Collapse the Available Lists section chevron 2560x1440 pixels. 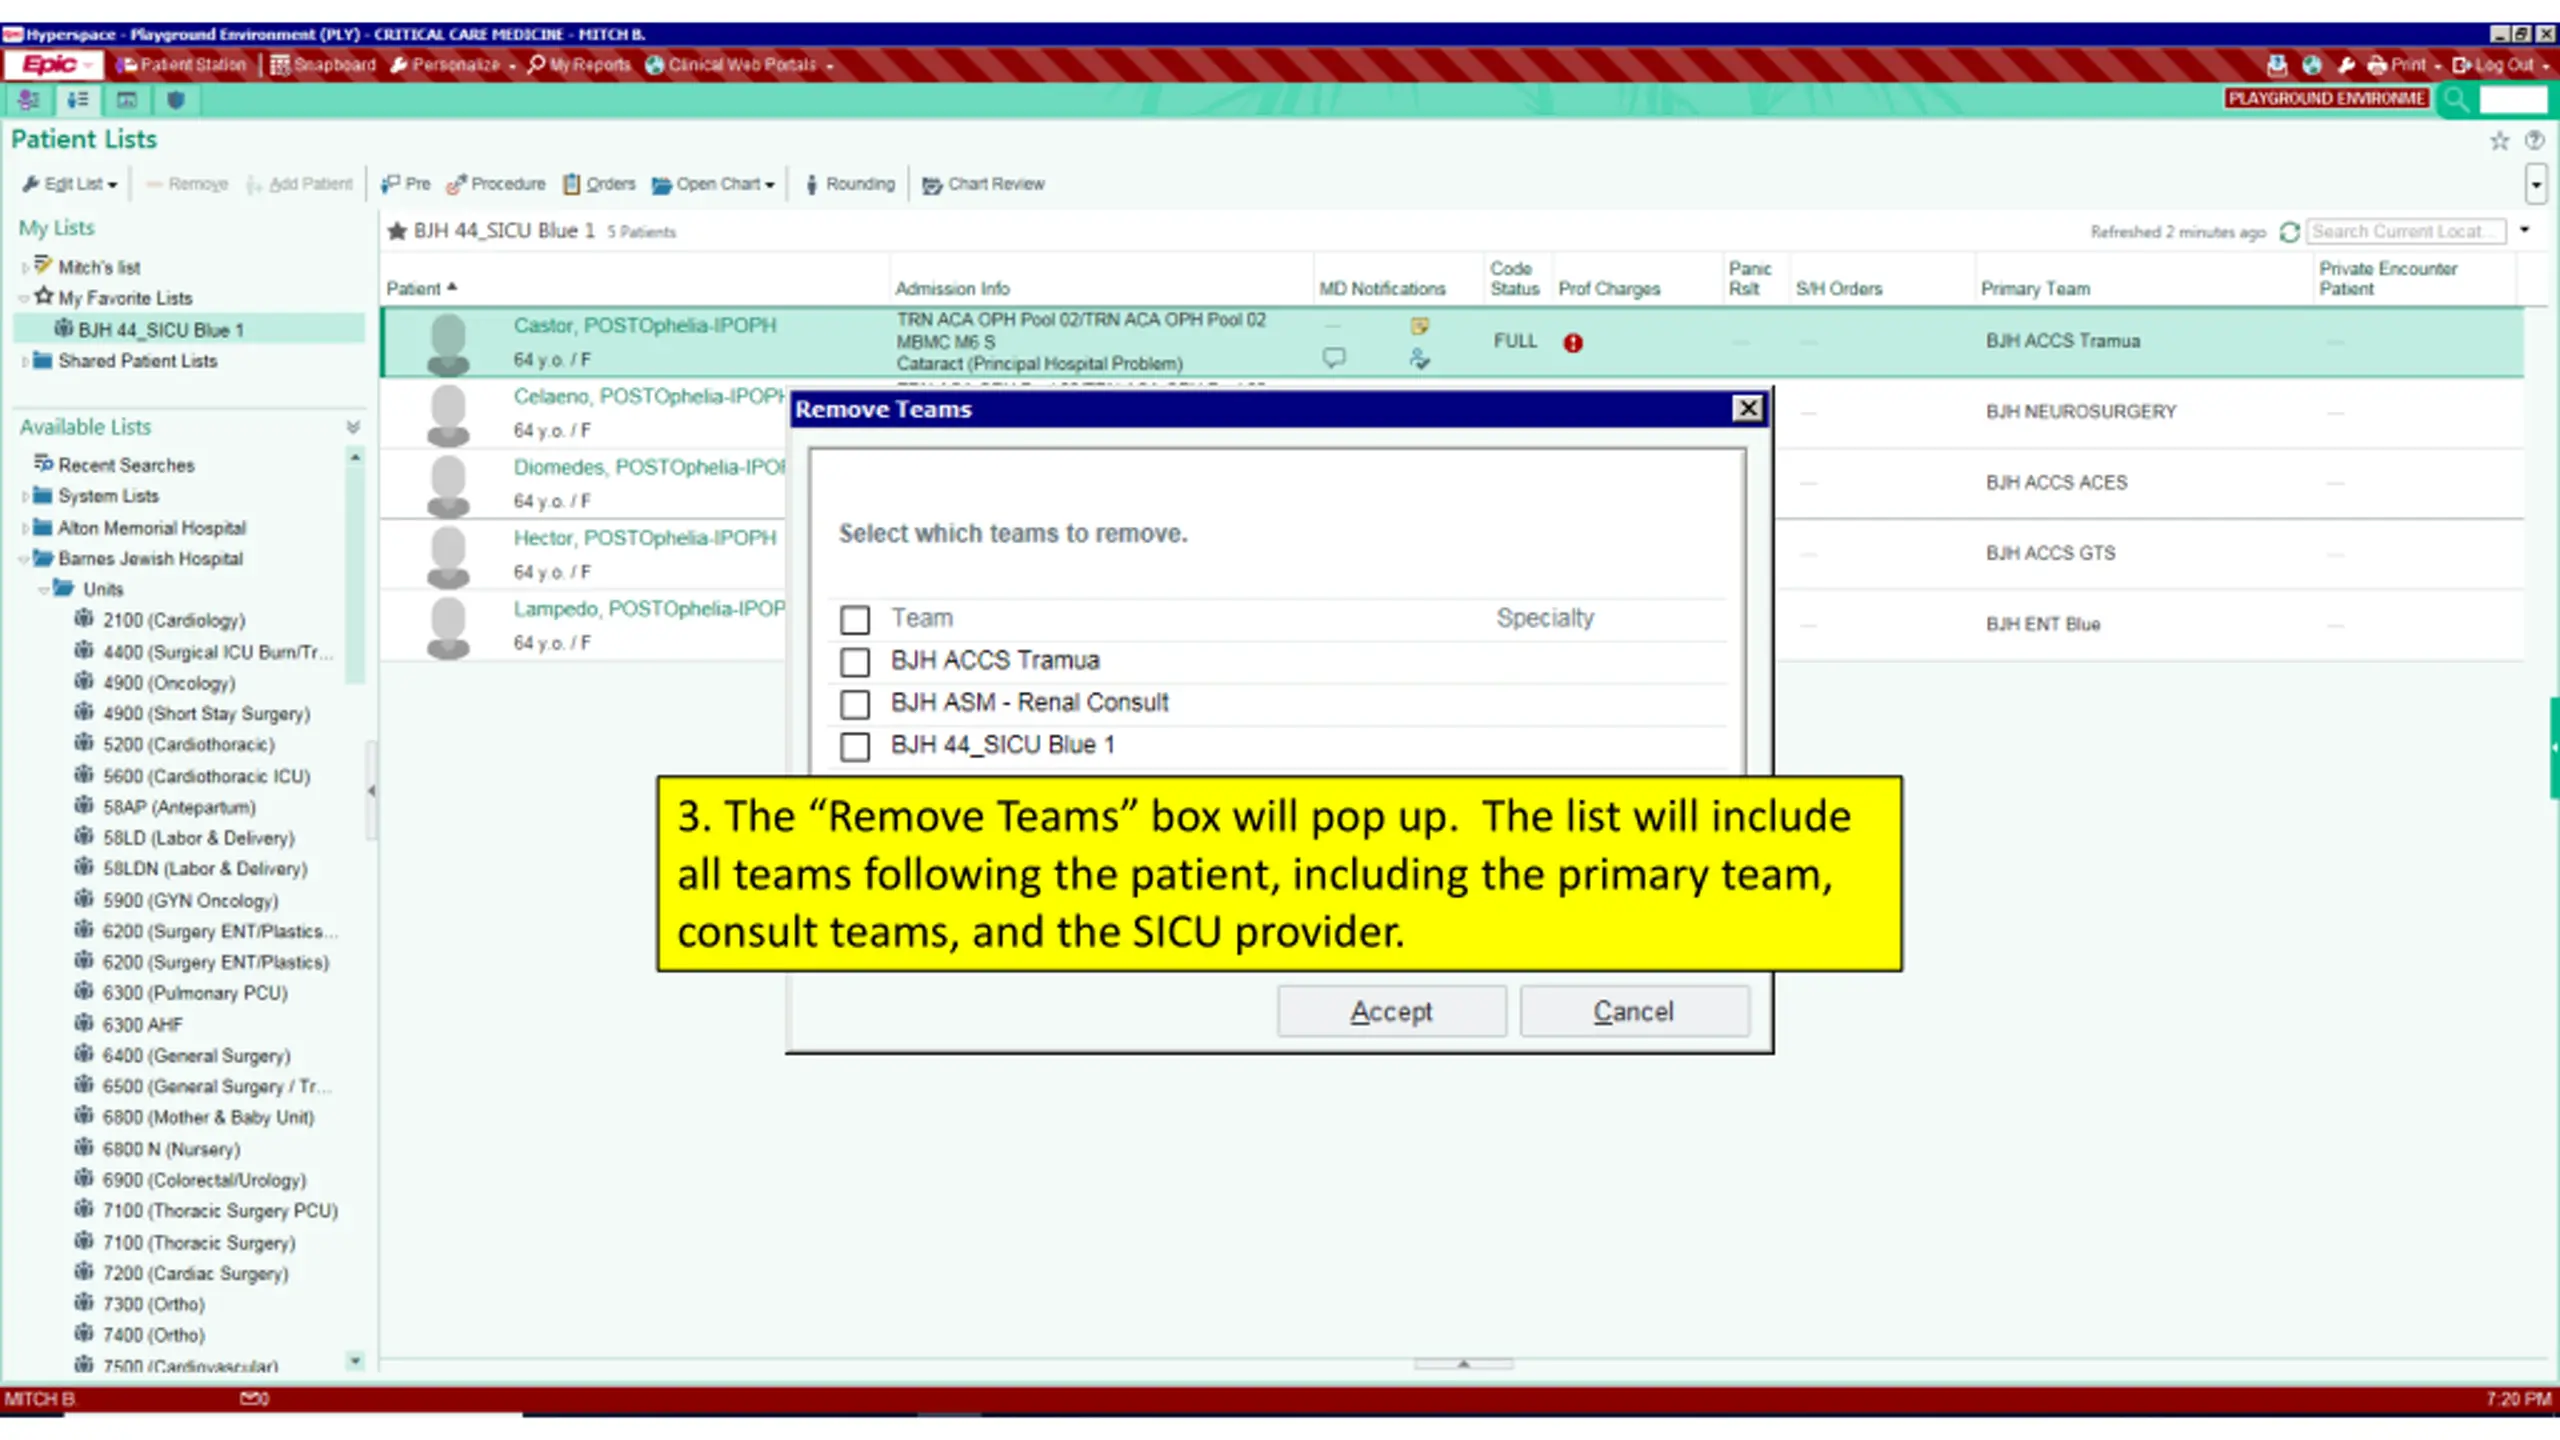coord(353,427)
